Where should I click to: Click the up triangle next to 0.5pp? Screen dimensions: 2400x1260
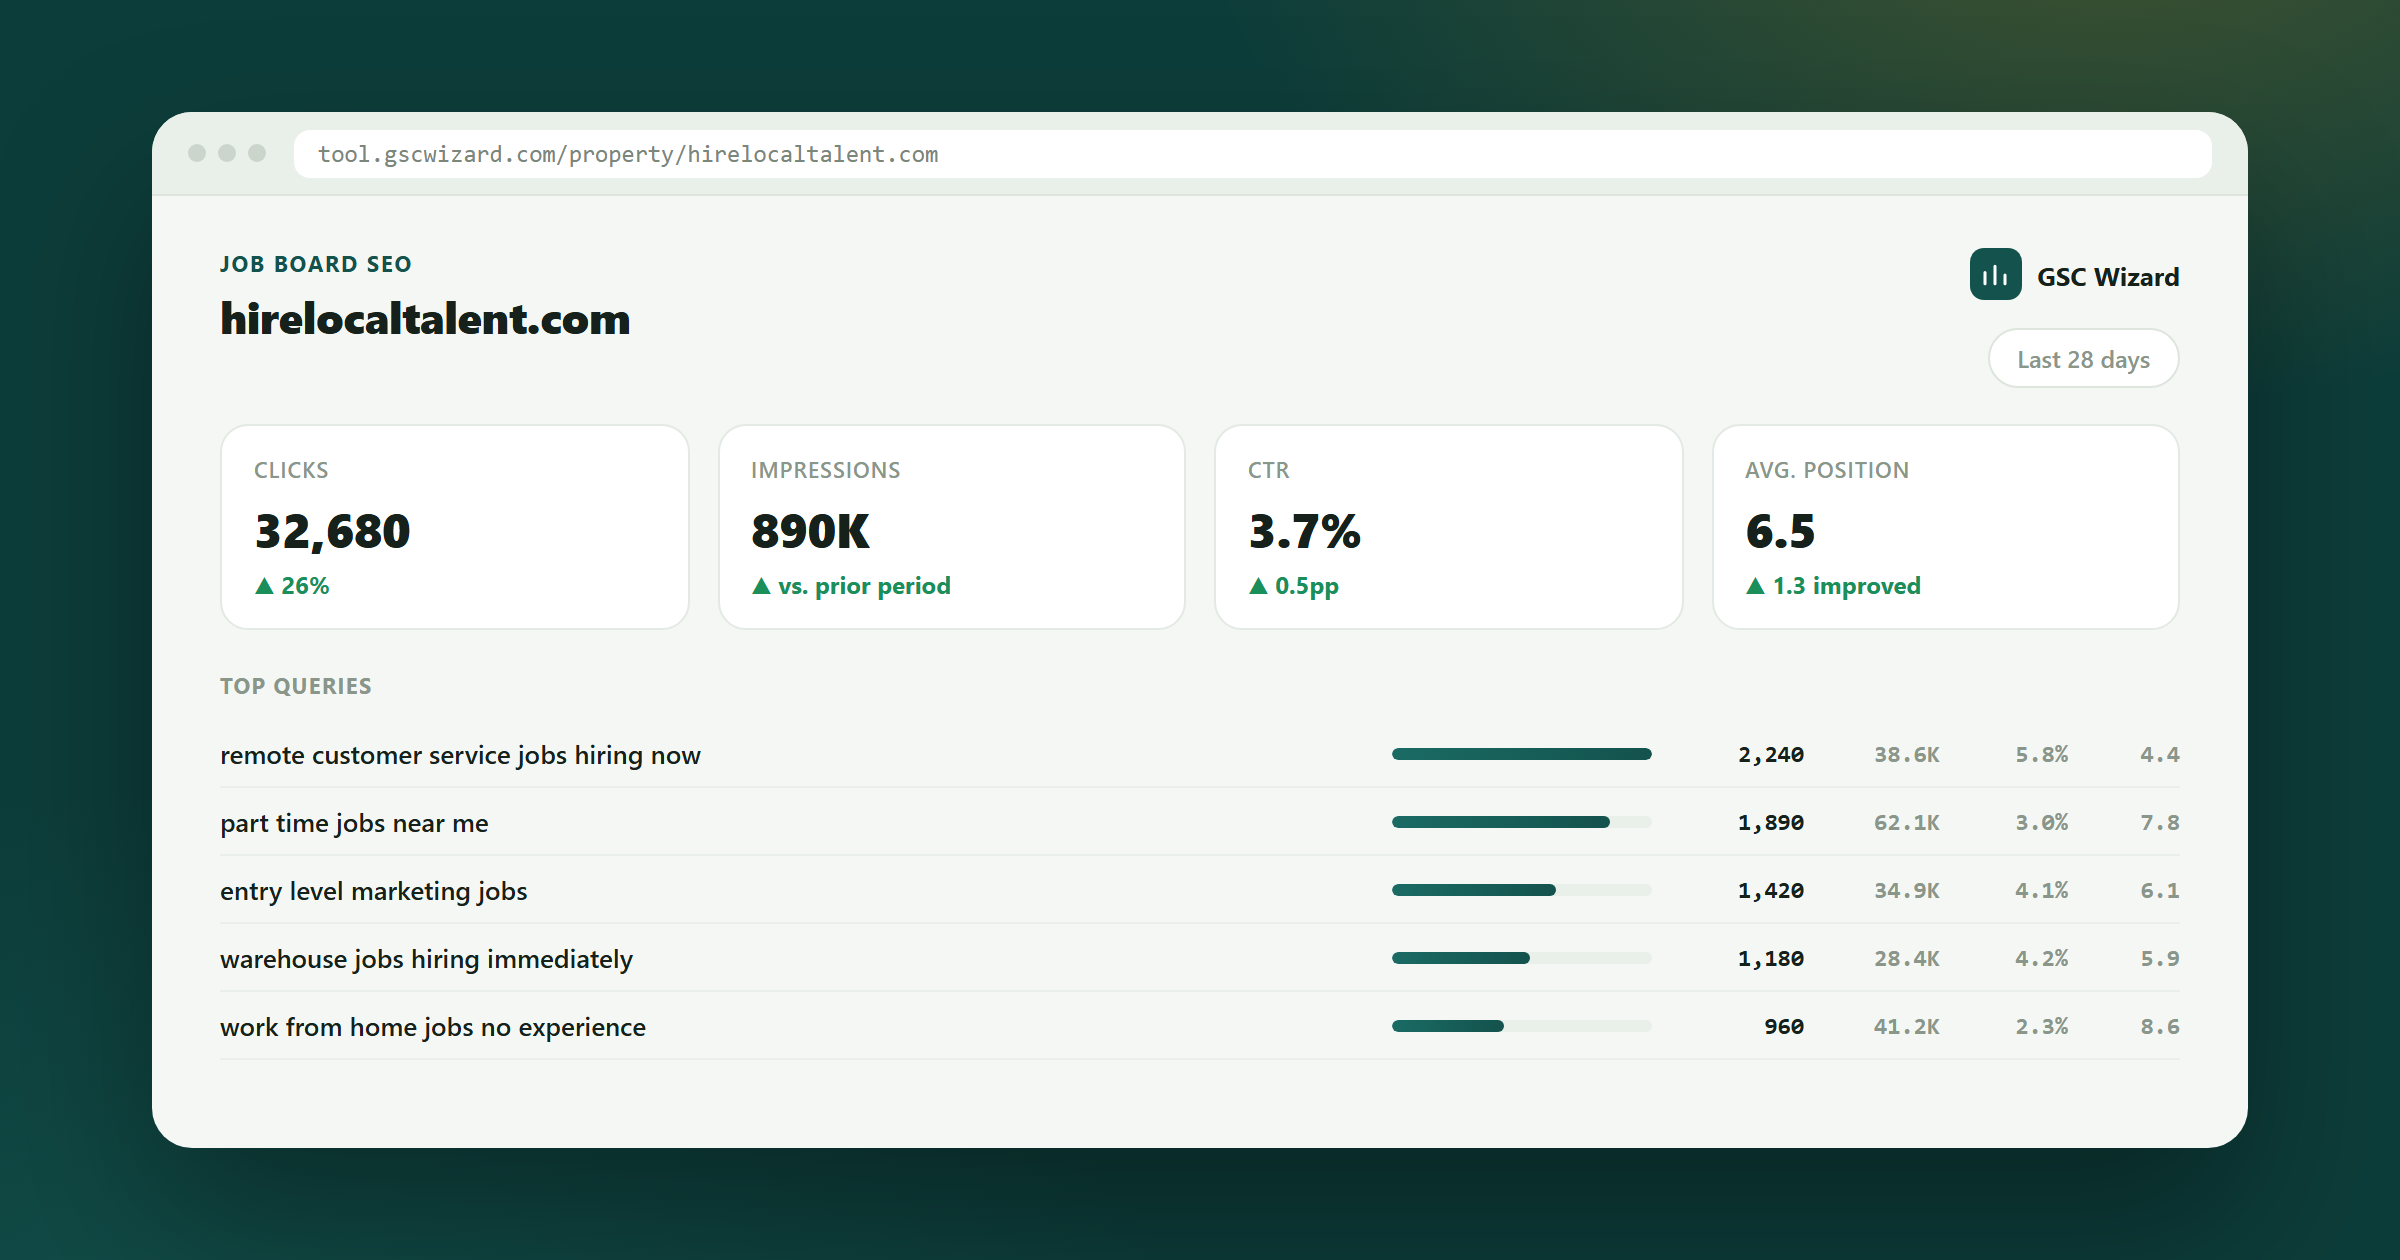[x=1258, y=586]
